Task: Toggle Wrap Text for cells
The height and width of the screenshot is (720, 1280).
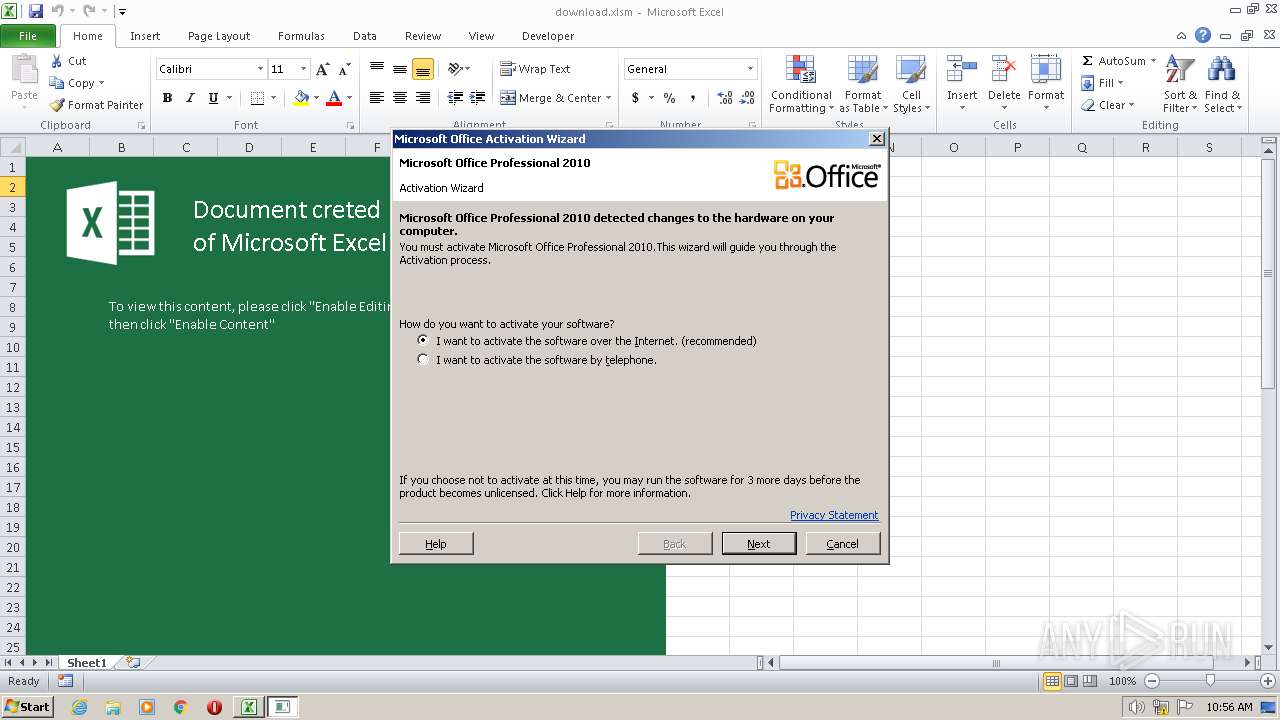Action: point(535,69)
